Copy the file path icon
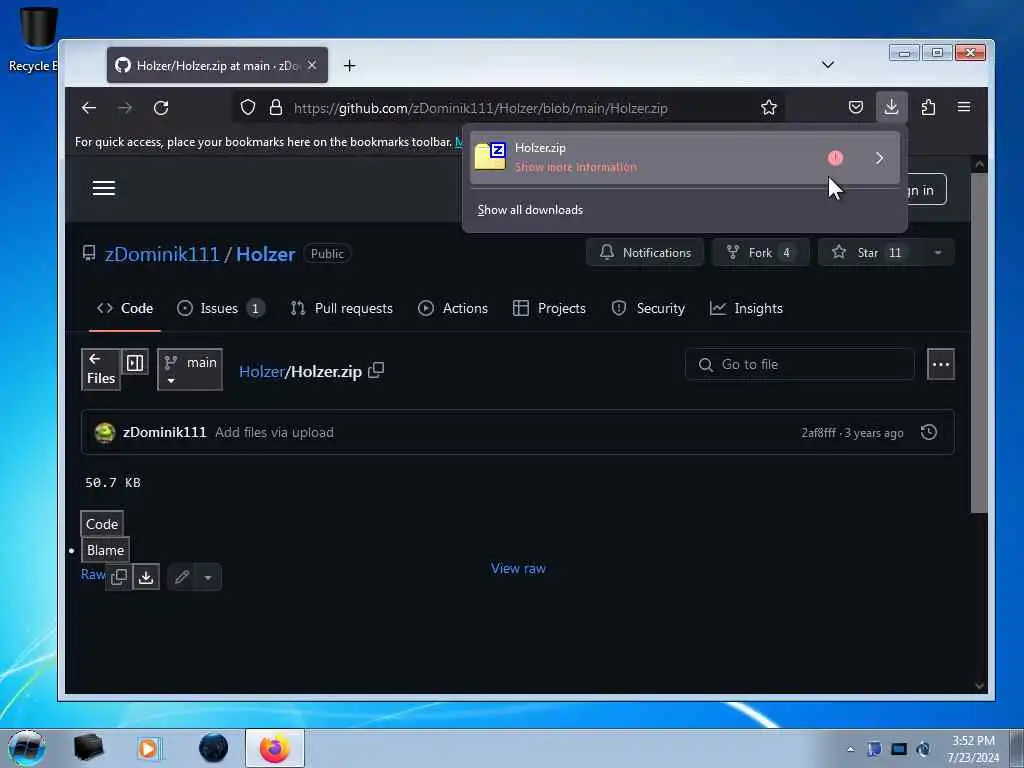 coord(376,370)
